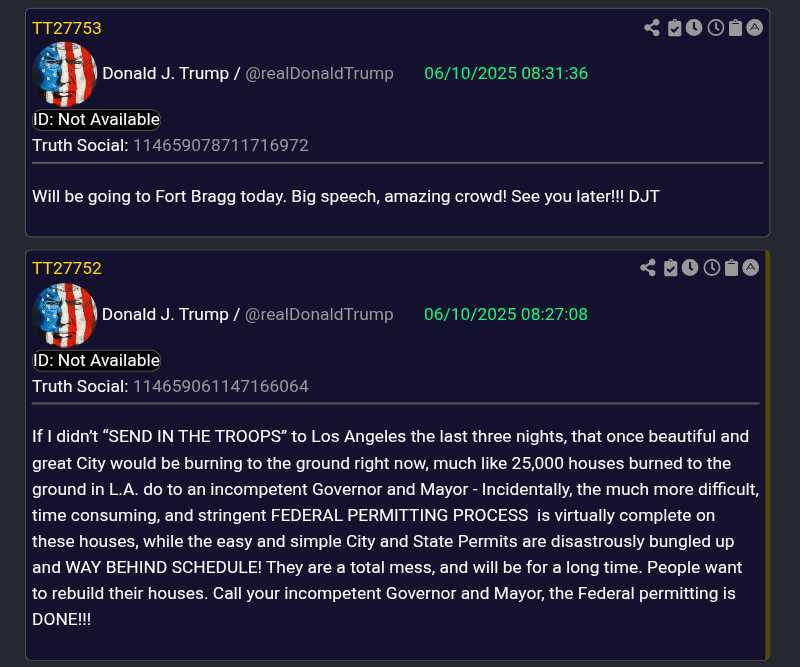Screen dimensions: 800x667
Task: Open Truth Social ID 114659061147166064
Action: click(x=221, y=386)
